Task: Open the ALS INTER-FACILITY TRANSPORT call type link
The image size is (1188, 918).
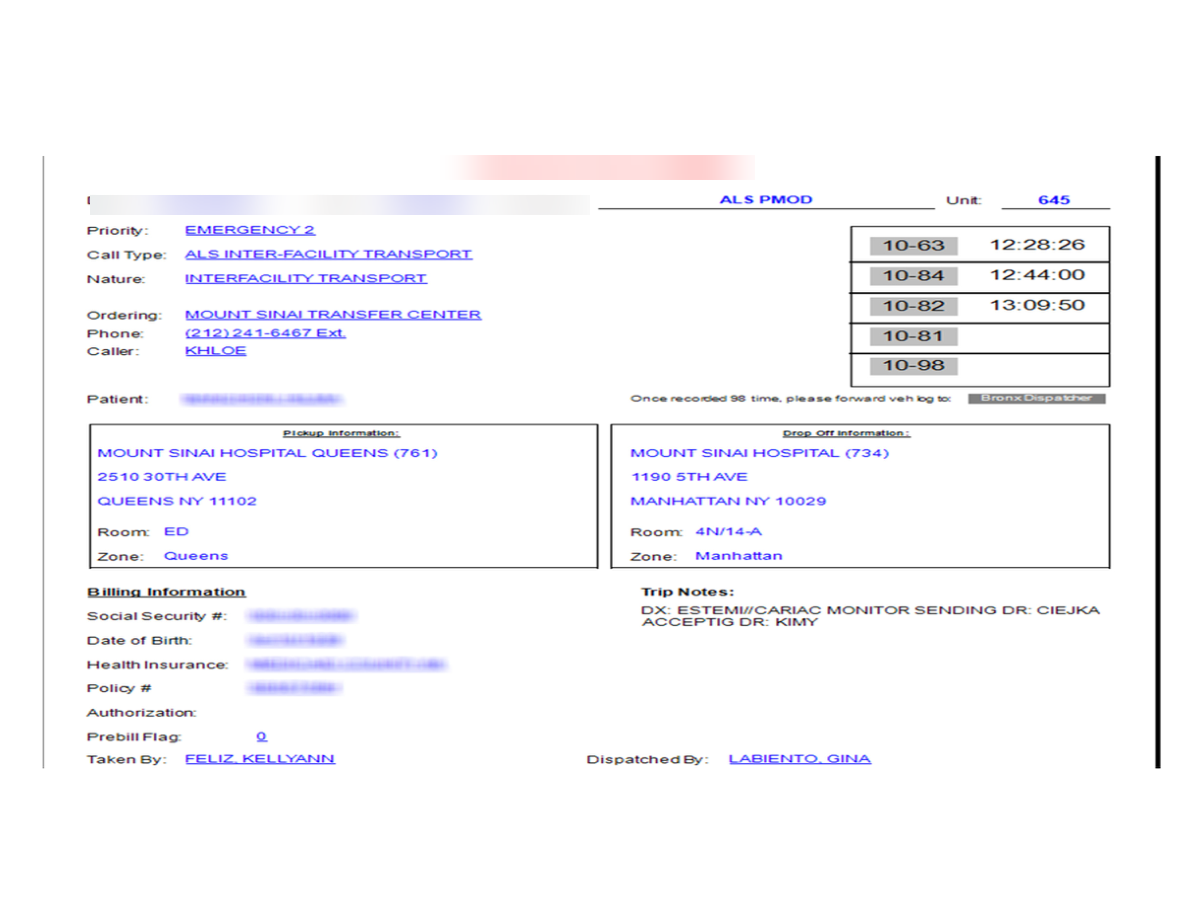Action: click(328, 254)
